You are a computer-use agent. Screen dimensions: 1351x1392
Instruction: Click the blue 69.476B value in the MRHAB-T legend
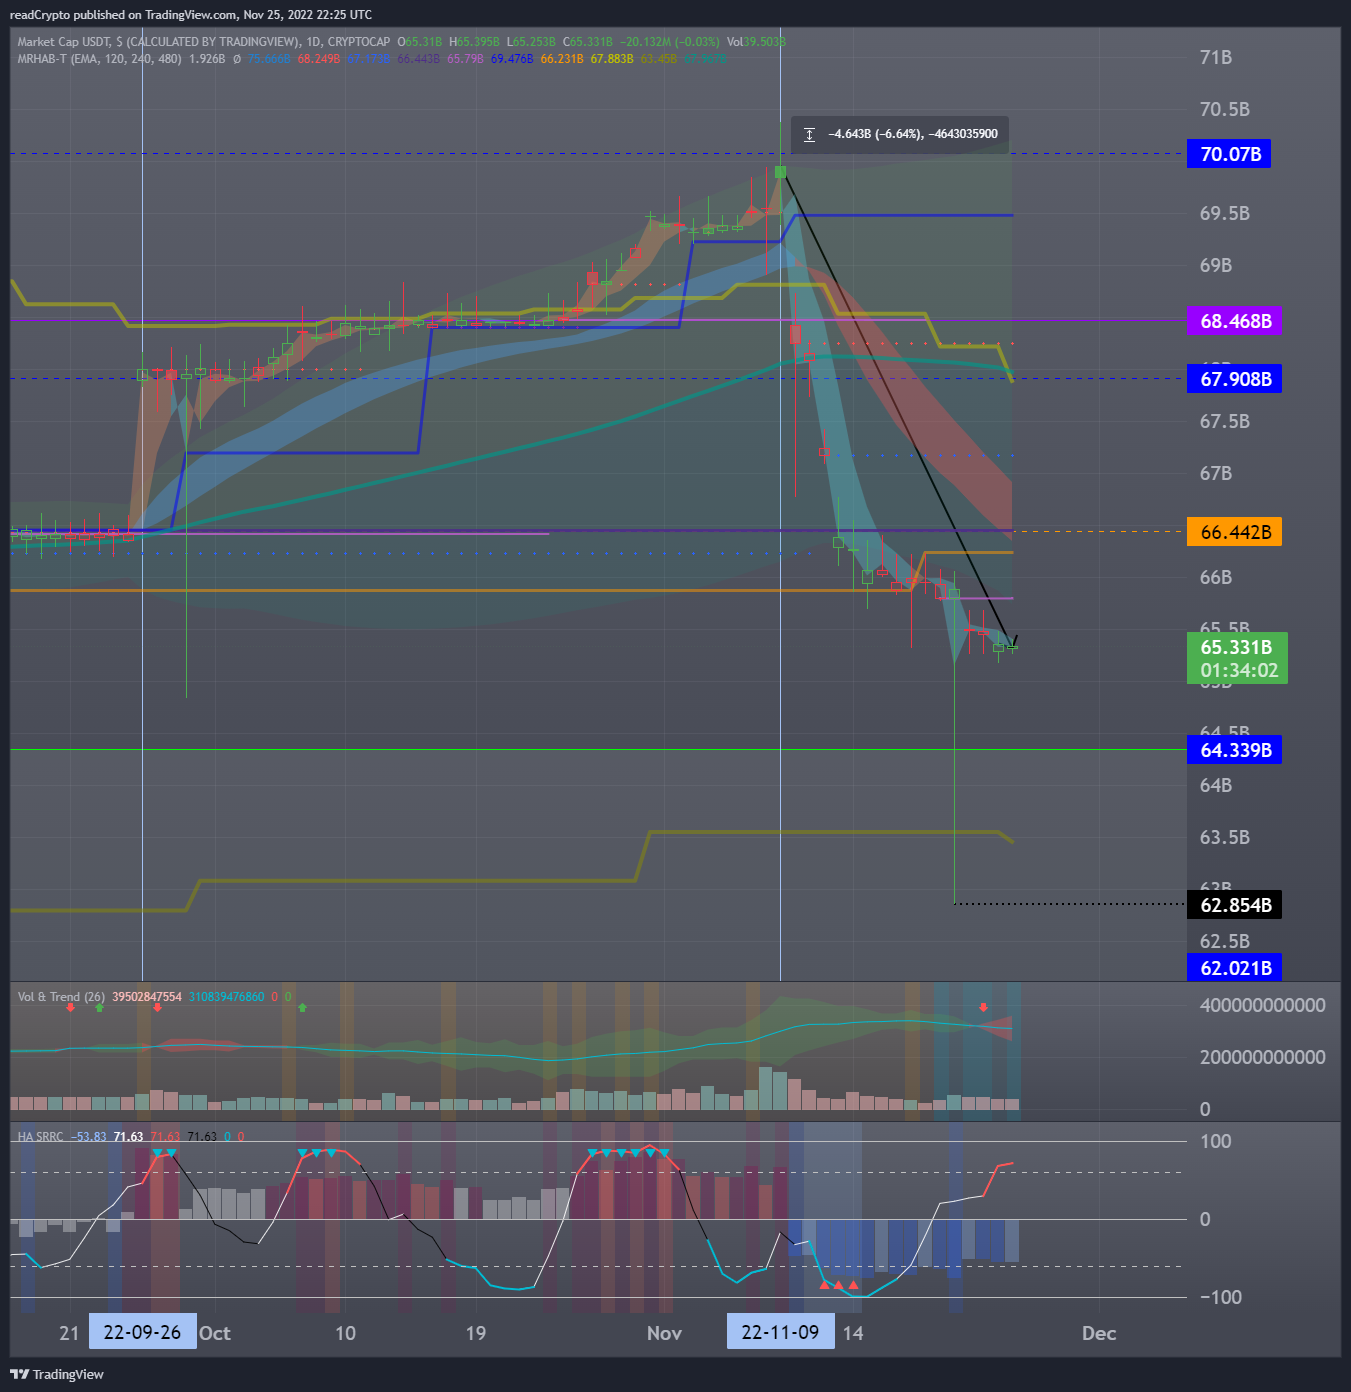512,59
